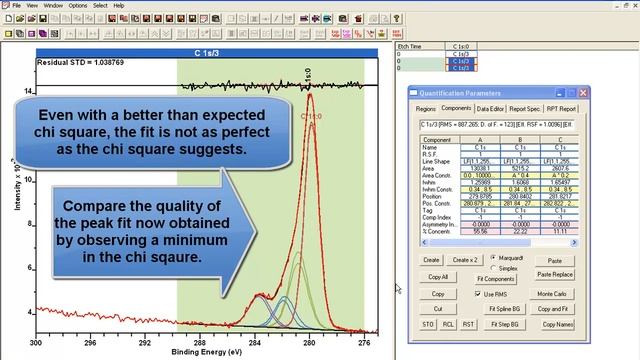Select the column A header in components table
The height and width of the screenshot is (360, 640).
coord(480,140)
